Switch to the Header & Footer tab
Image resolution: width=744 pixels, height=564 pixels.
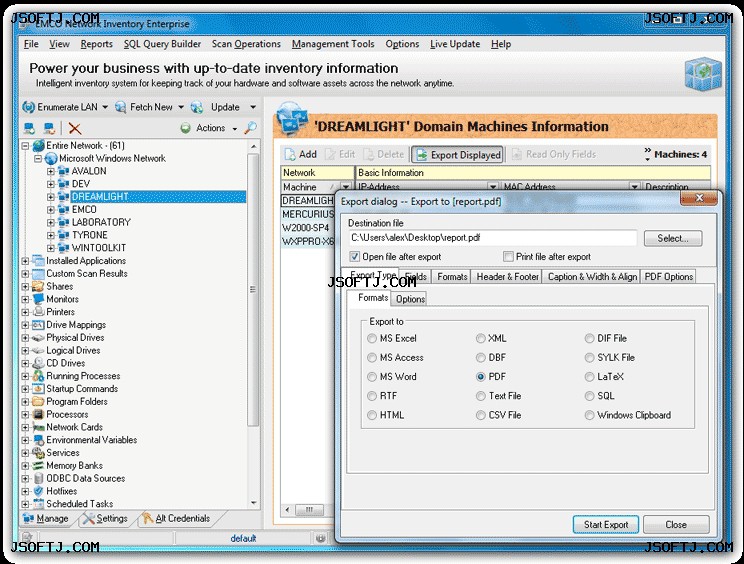pyautogui.click(x=507, y=277)
